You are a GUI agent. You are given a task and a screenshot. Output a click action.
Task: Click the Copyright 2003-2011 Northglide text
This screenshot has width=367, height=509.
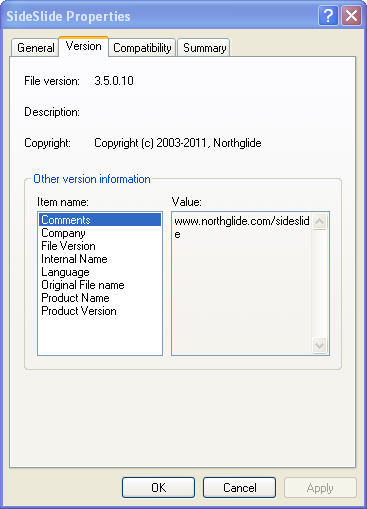178,143
